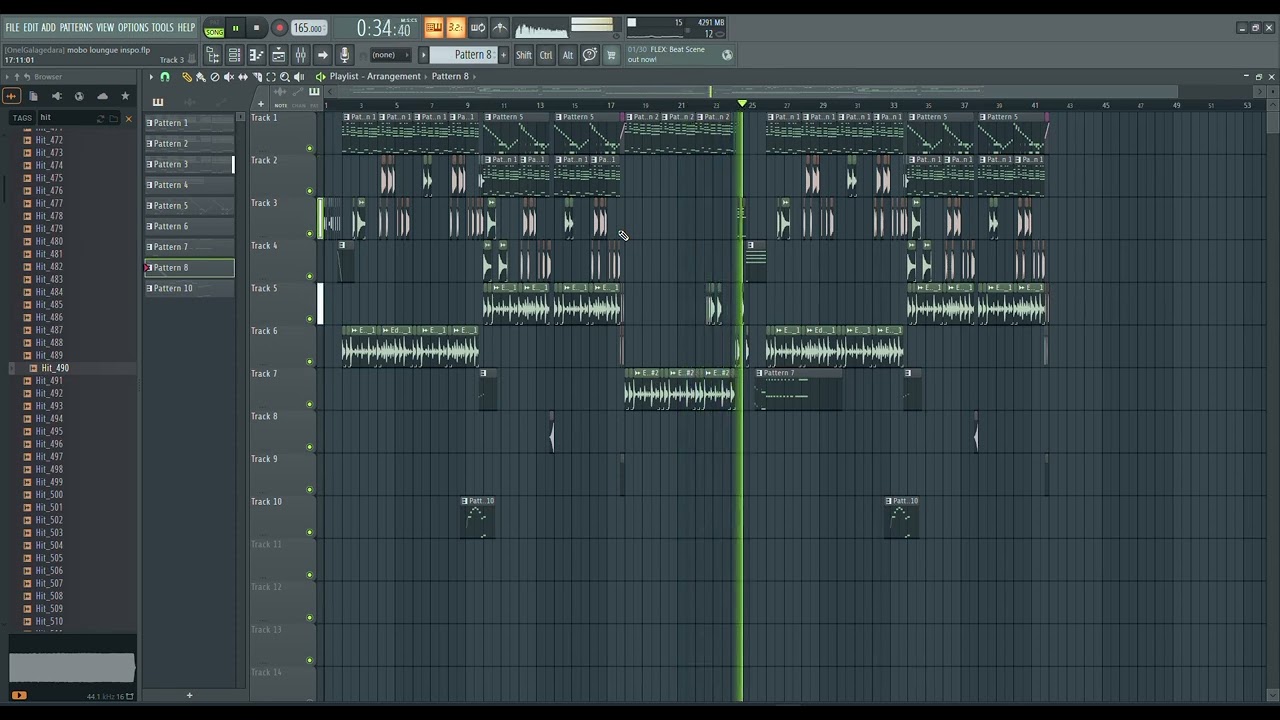Toggle typing keyboard to piano icon
This screenshot has height=720, width=1280.
[433, 28]
